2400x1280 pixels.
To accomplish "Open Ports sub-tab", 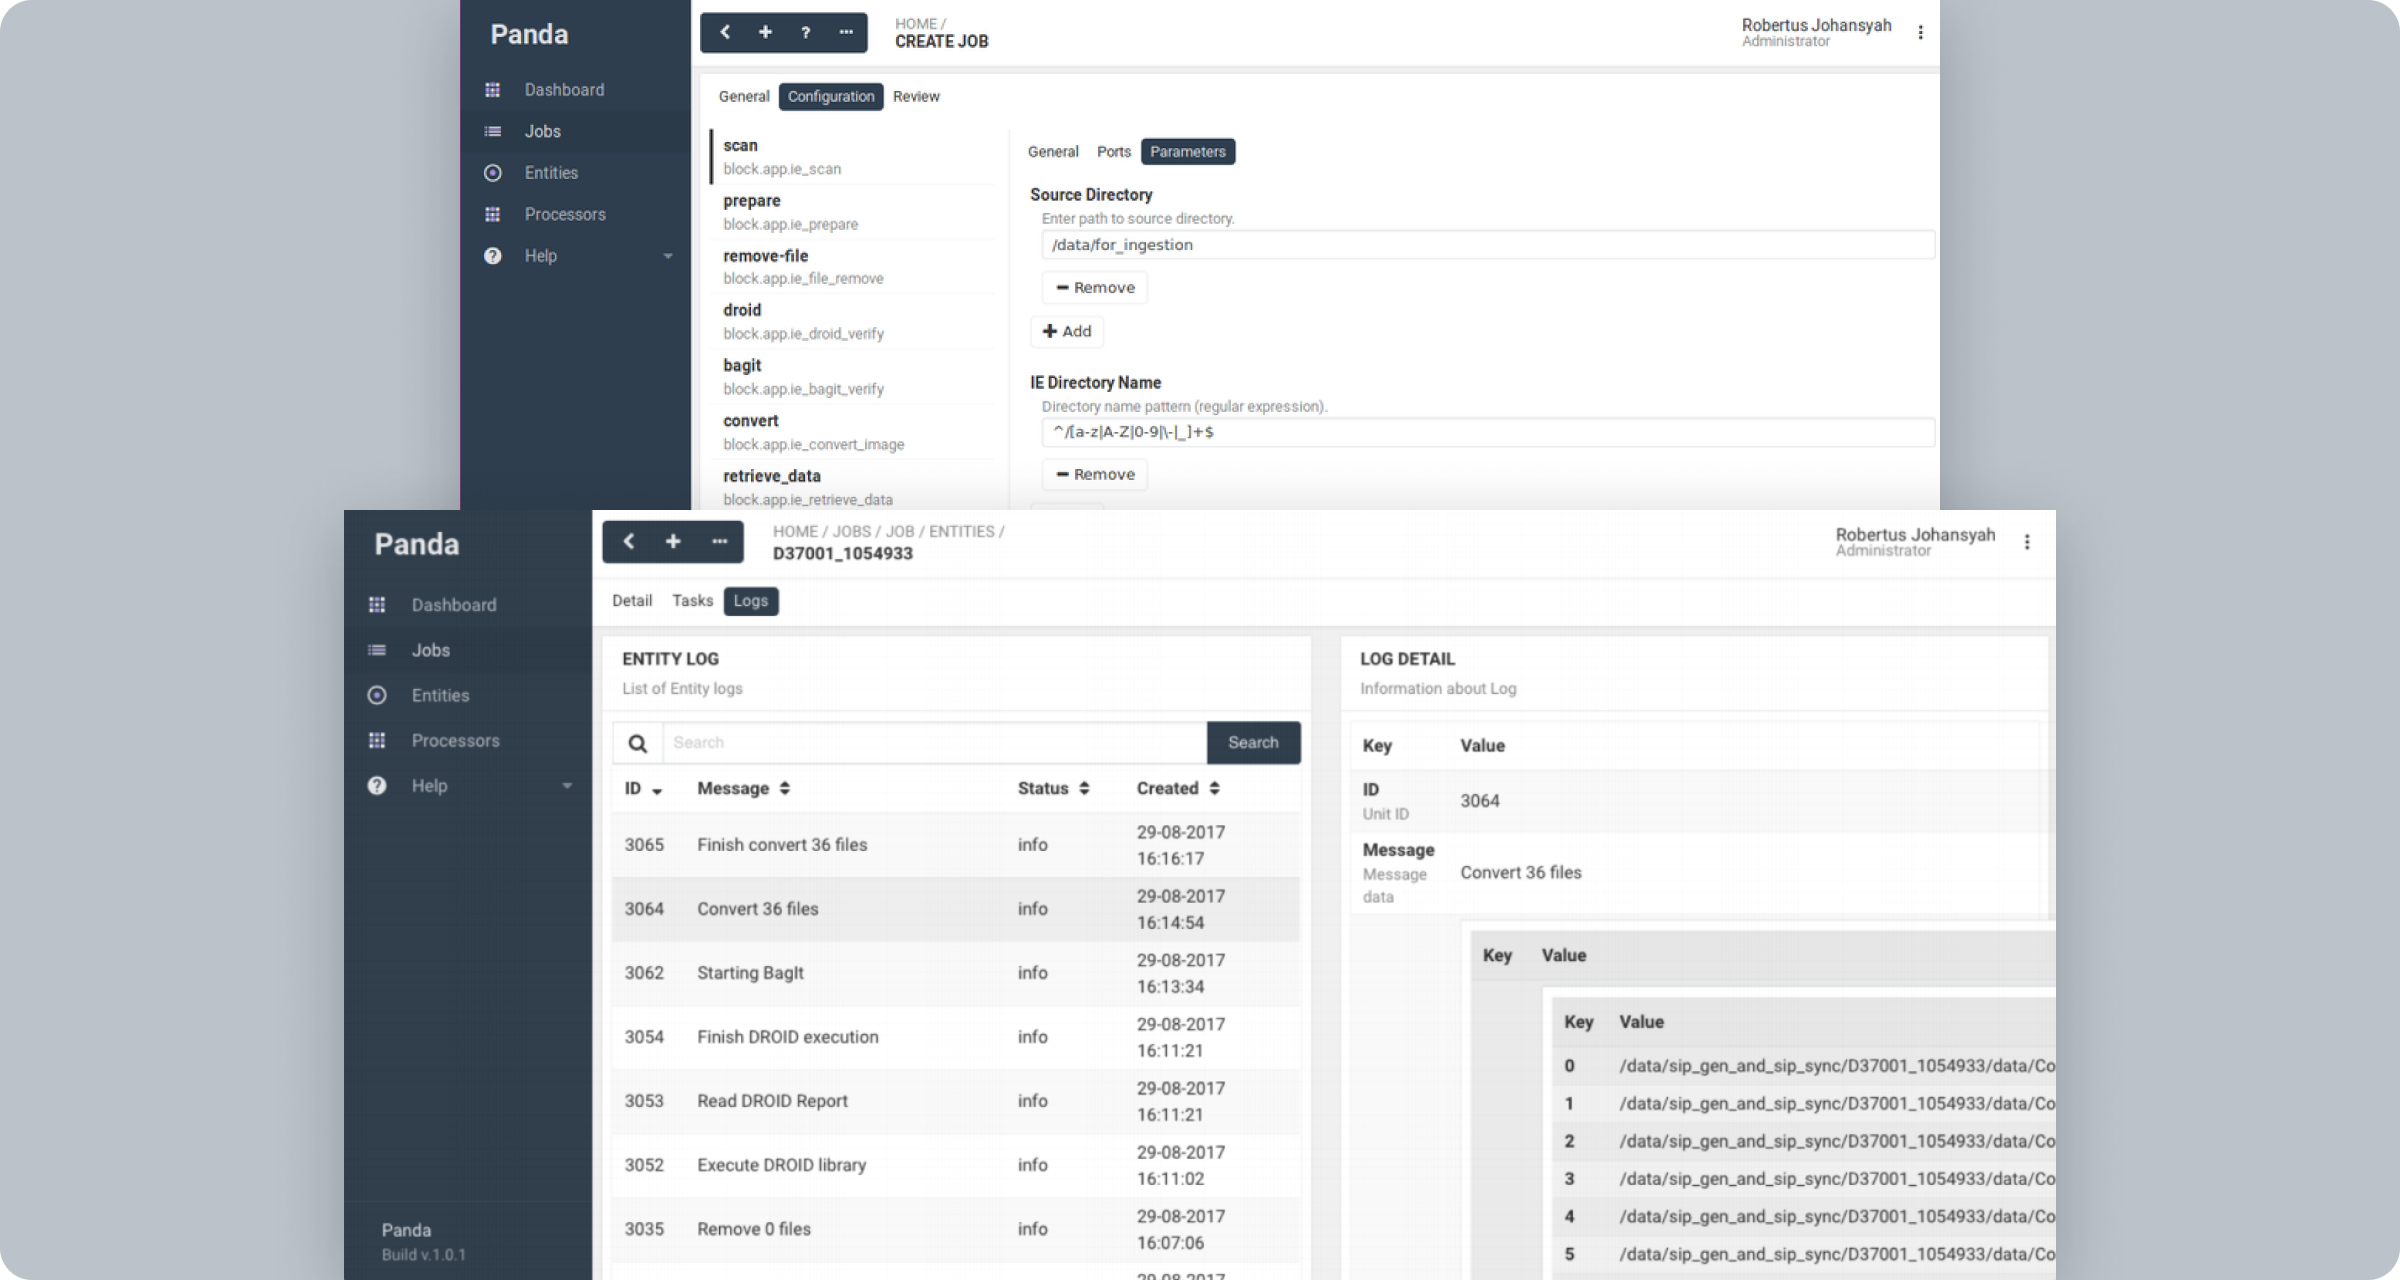I will pos(1113,152).
